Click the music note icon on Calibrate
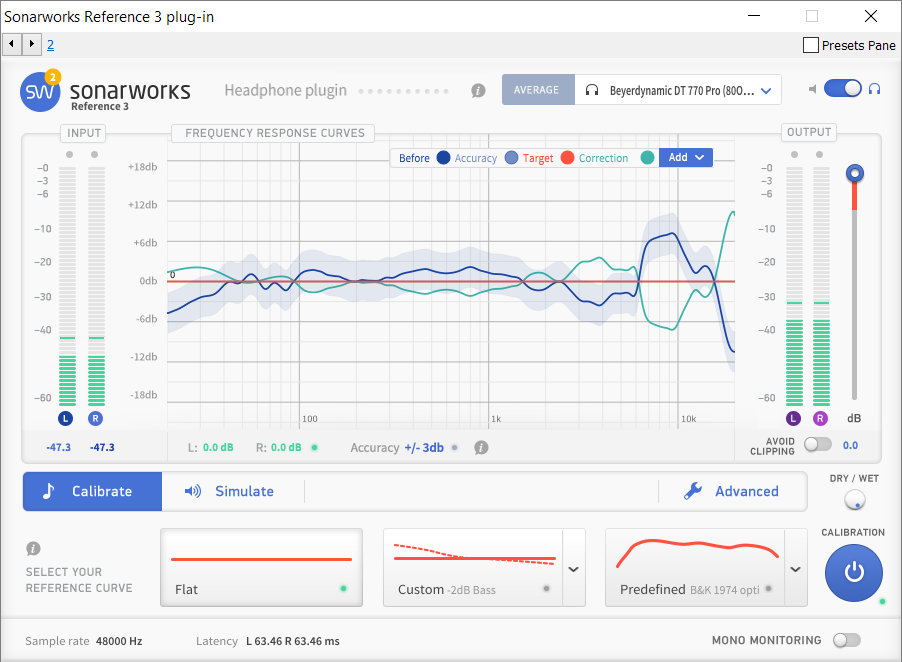The image size is (902, 662). (x=49, y=491)
